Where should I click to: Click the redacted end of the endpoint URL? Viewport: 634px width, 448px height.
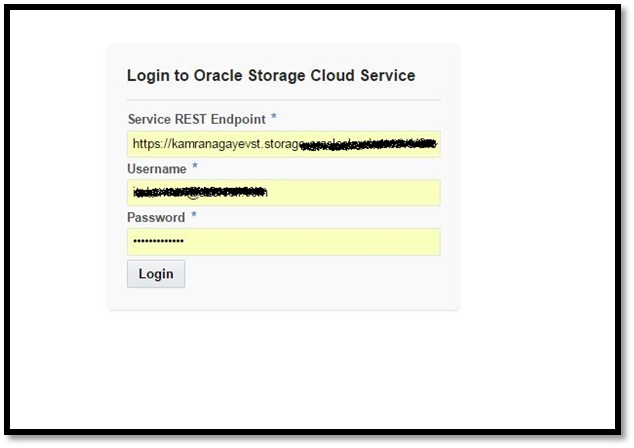point(380,144)
